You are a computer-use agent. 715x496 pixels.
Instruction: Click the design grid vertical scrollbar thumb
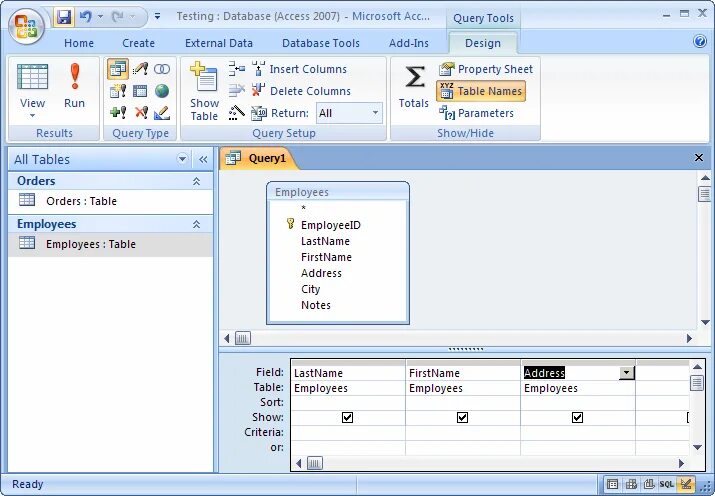[x=697, y=383]
